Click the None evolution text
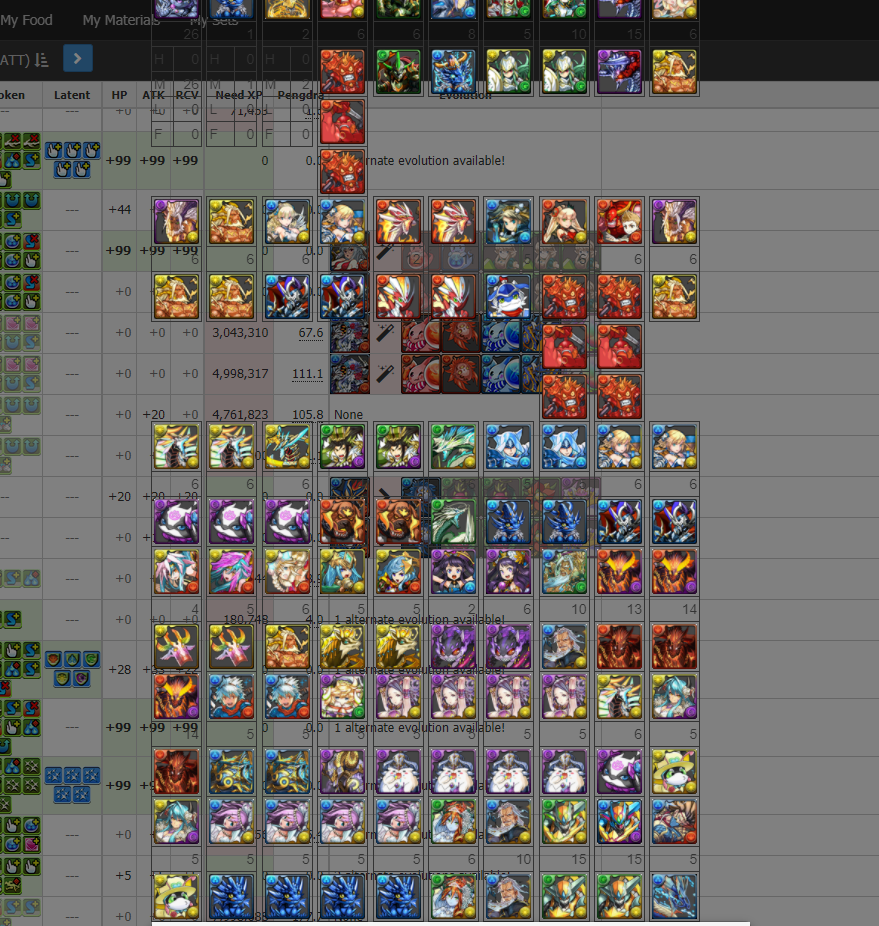The width and height of the screenshot is (879, 926). pos(349,415)
